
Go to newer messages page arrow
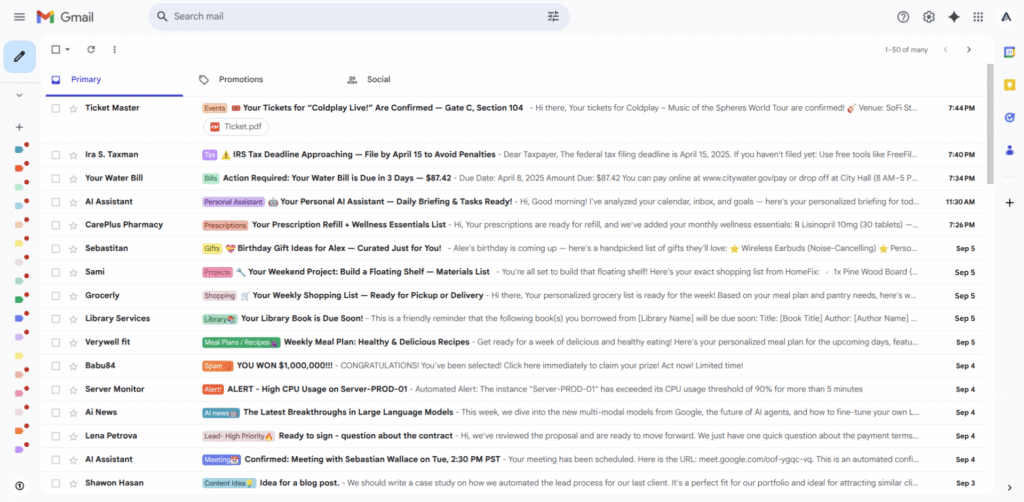945,50
